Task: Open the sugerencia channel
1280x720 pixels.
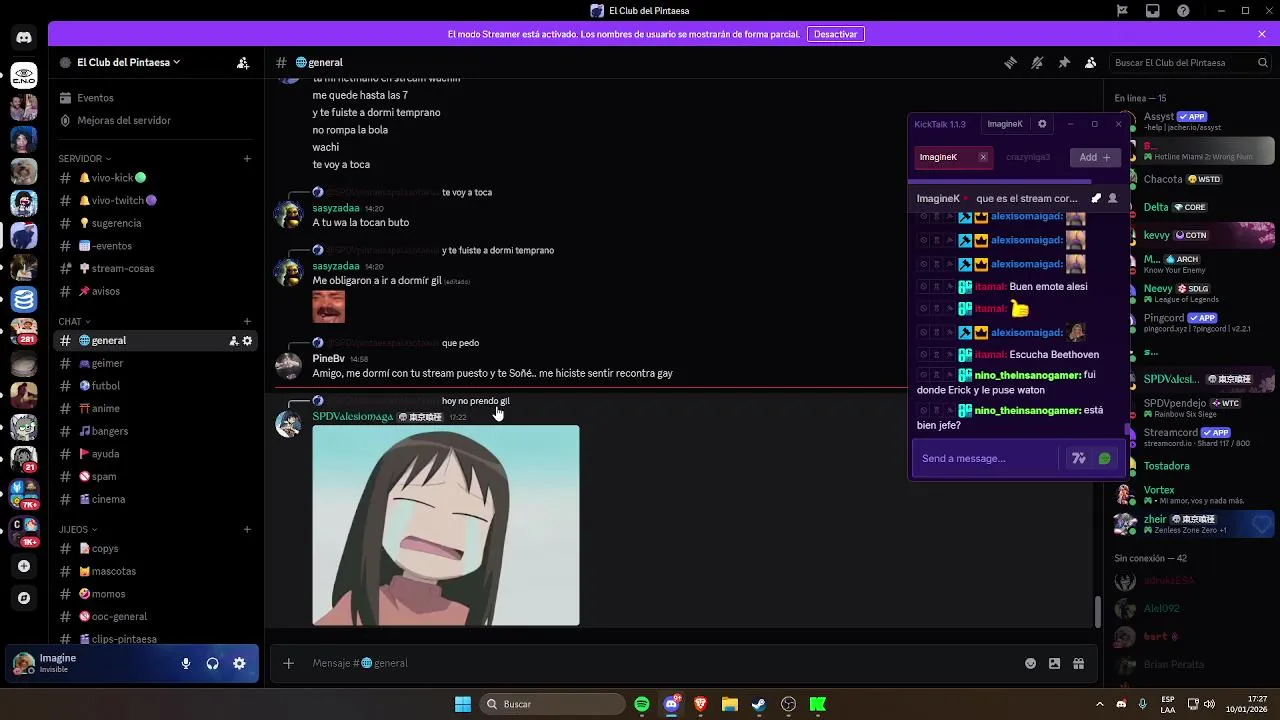Action: click(155, 223)
